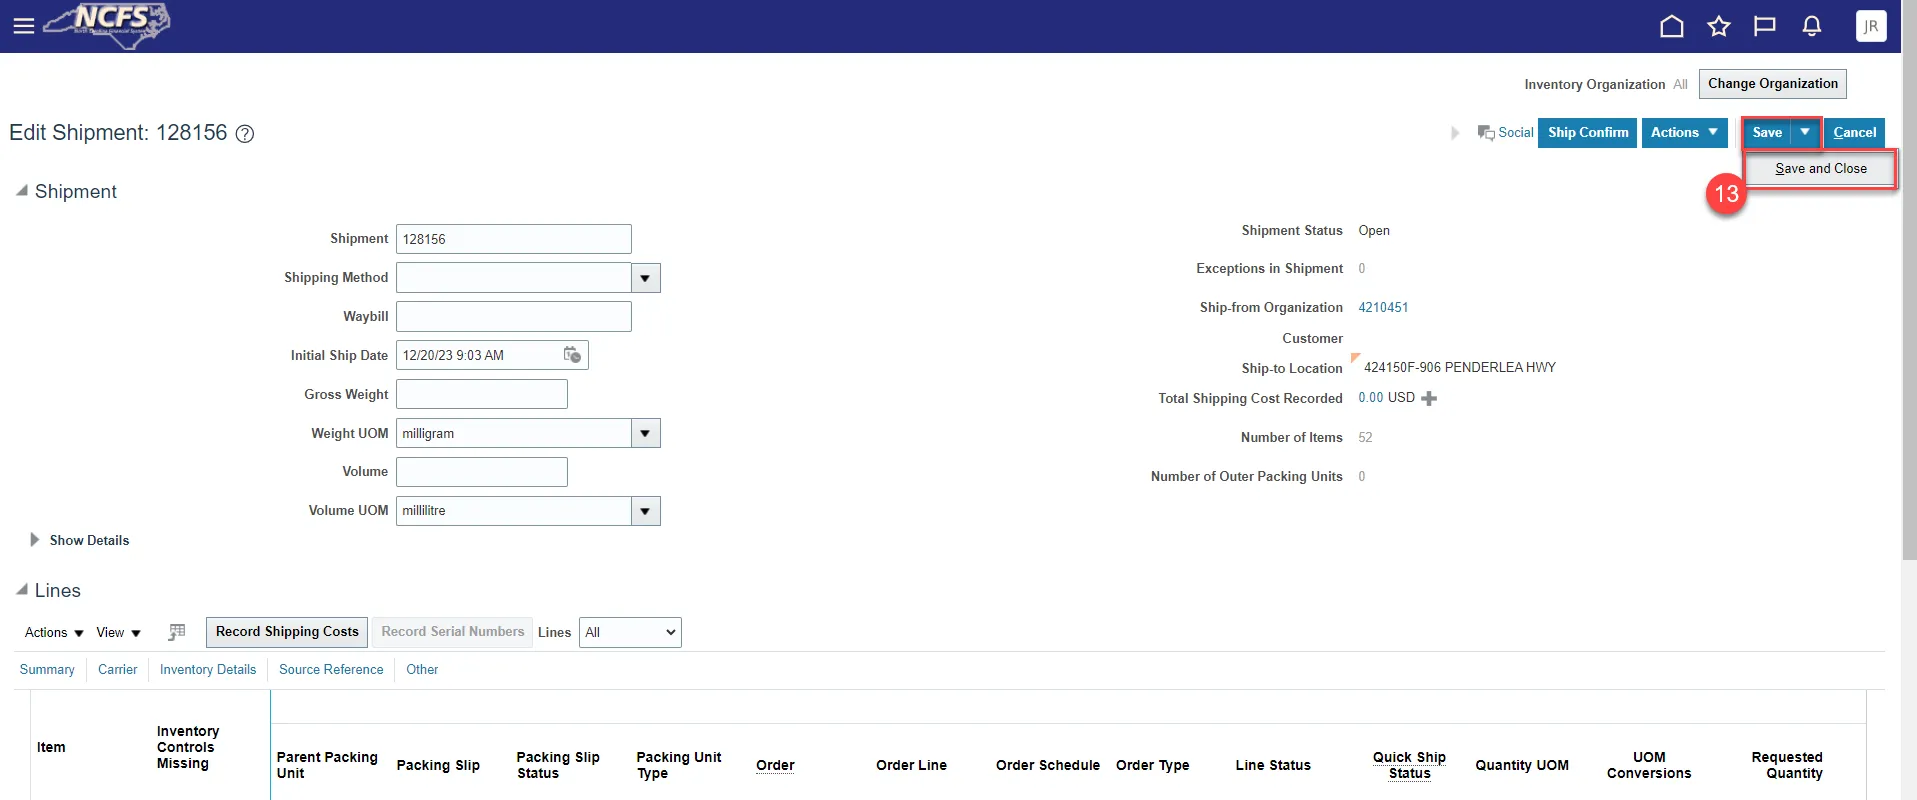
Task: Click the Save button
Action: pos(1768,132)
